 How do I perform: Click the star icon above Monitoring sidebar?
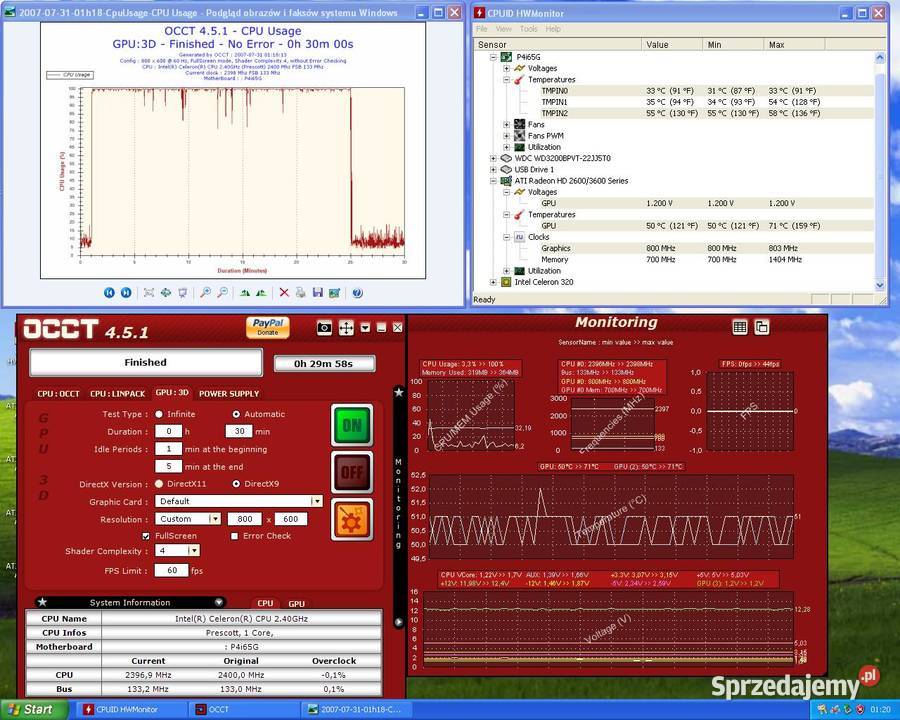point(399,393)
